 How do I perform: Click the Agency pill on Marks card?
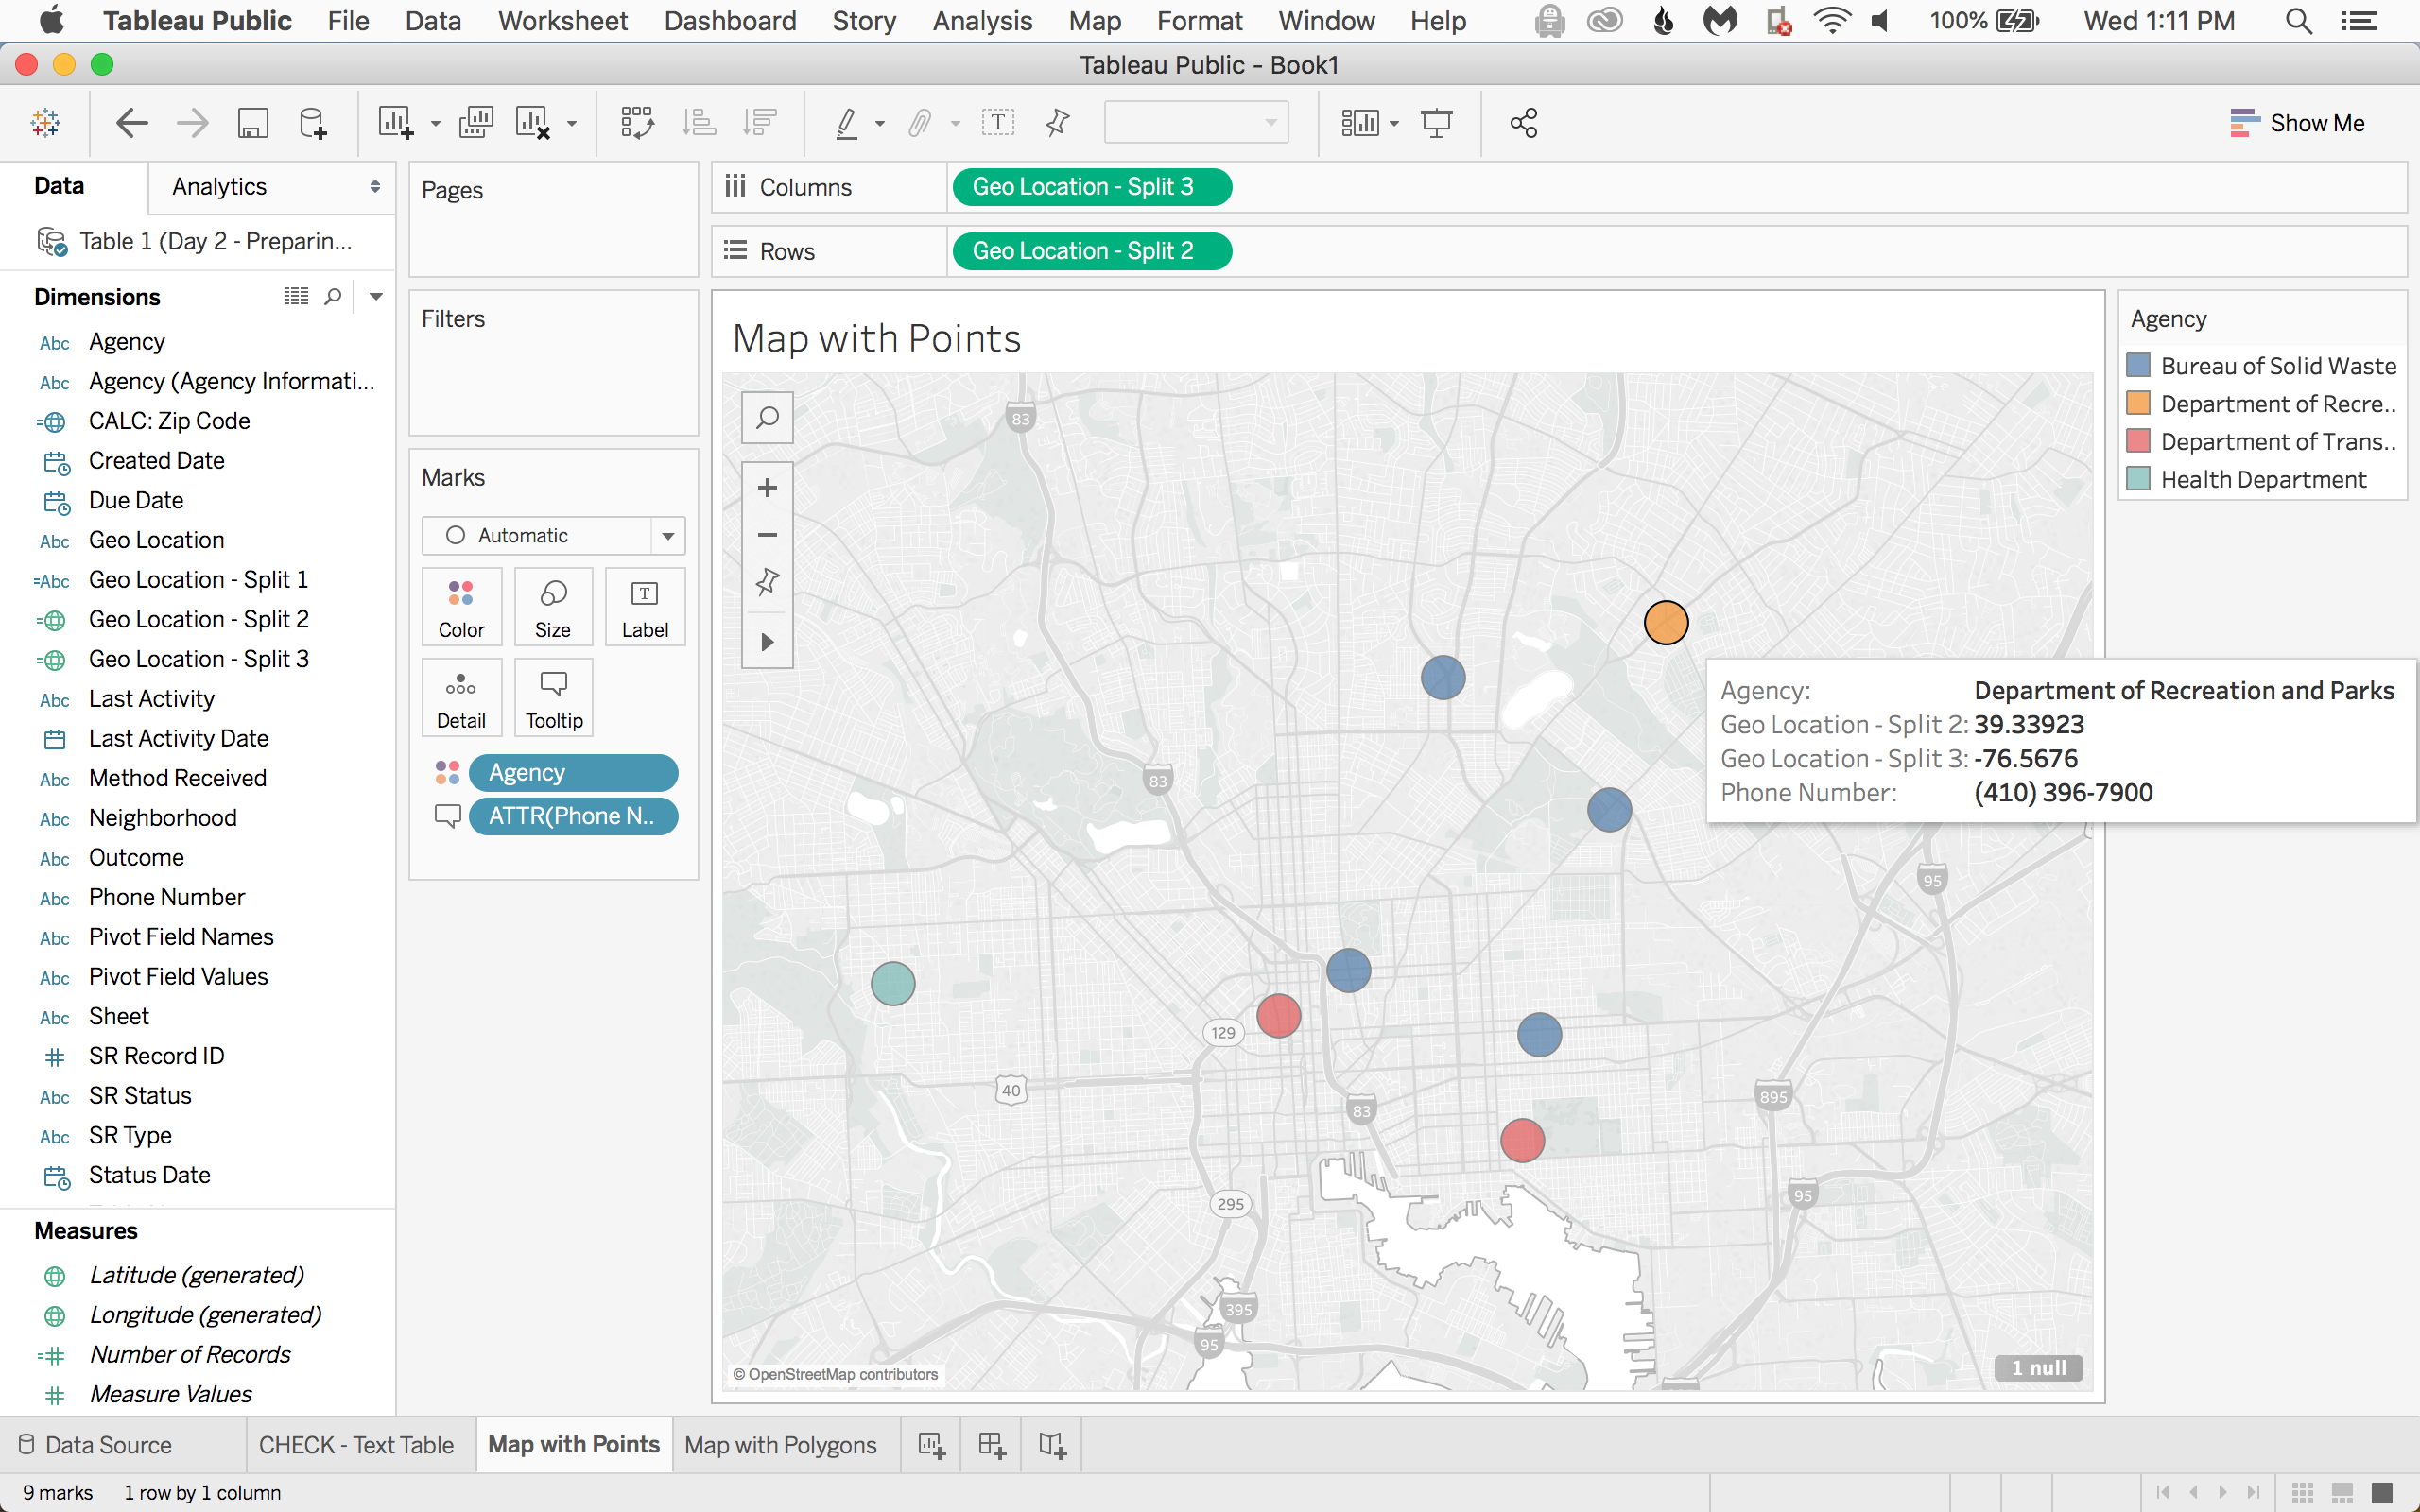click(573, 772)
